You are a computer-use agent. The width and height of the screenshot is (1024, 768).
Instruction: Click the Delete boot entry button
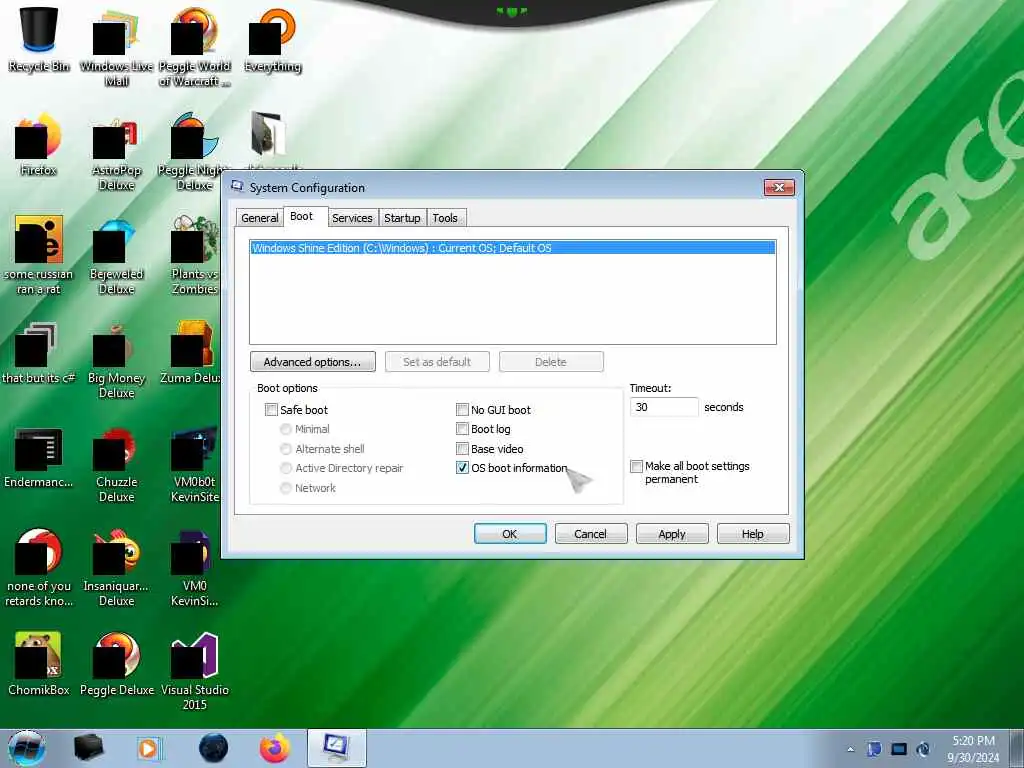[551, 362]
